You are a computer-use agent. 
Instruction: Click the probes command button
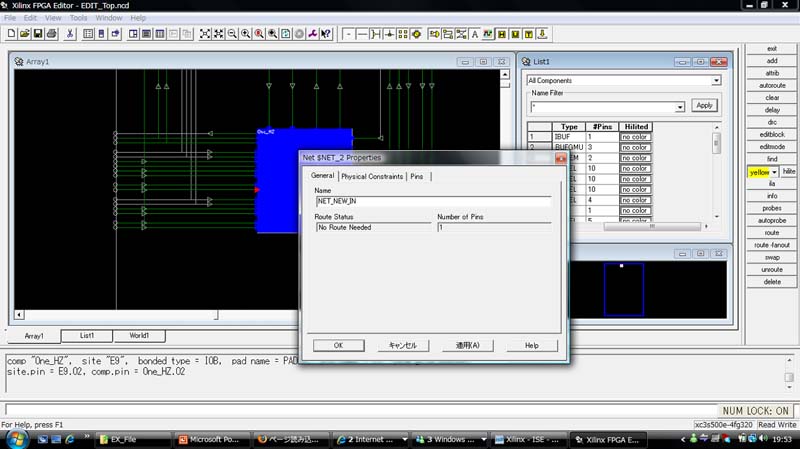772,208
